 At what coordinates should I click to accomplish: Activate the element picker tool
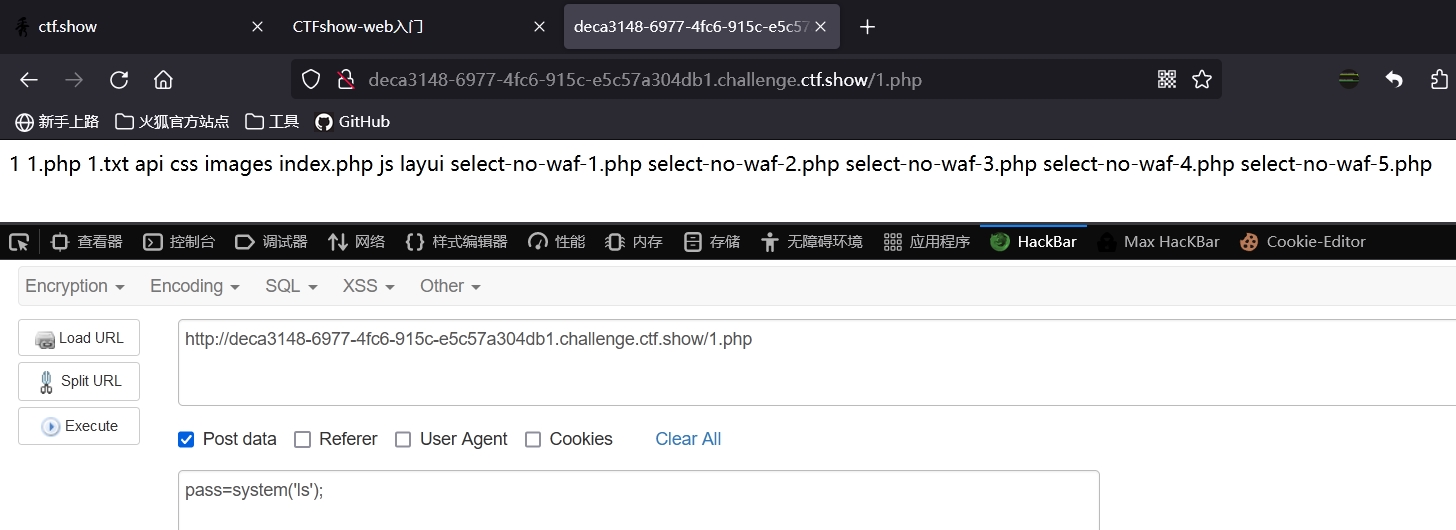tap(19, 241)
